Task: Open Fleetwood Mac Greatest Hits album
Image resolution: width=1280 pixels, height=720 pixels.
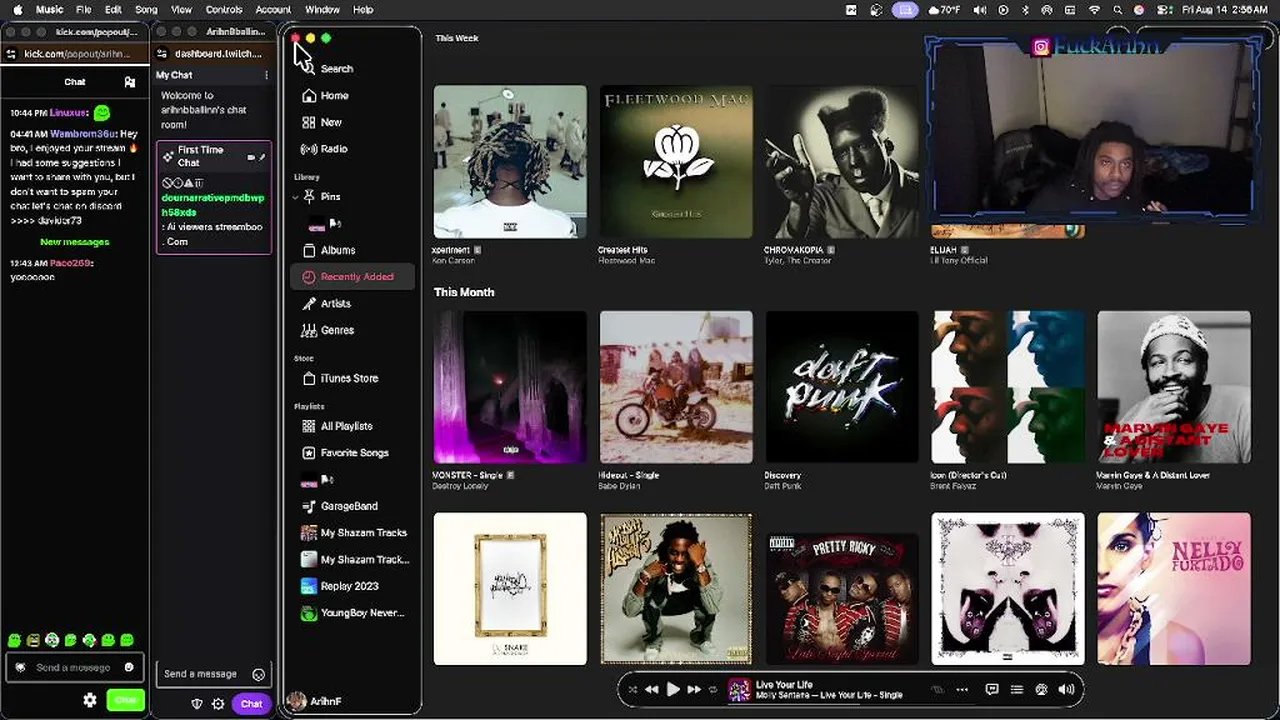Action: pos(676,162)
